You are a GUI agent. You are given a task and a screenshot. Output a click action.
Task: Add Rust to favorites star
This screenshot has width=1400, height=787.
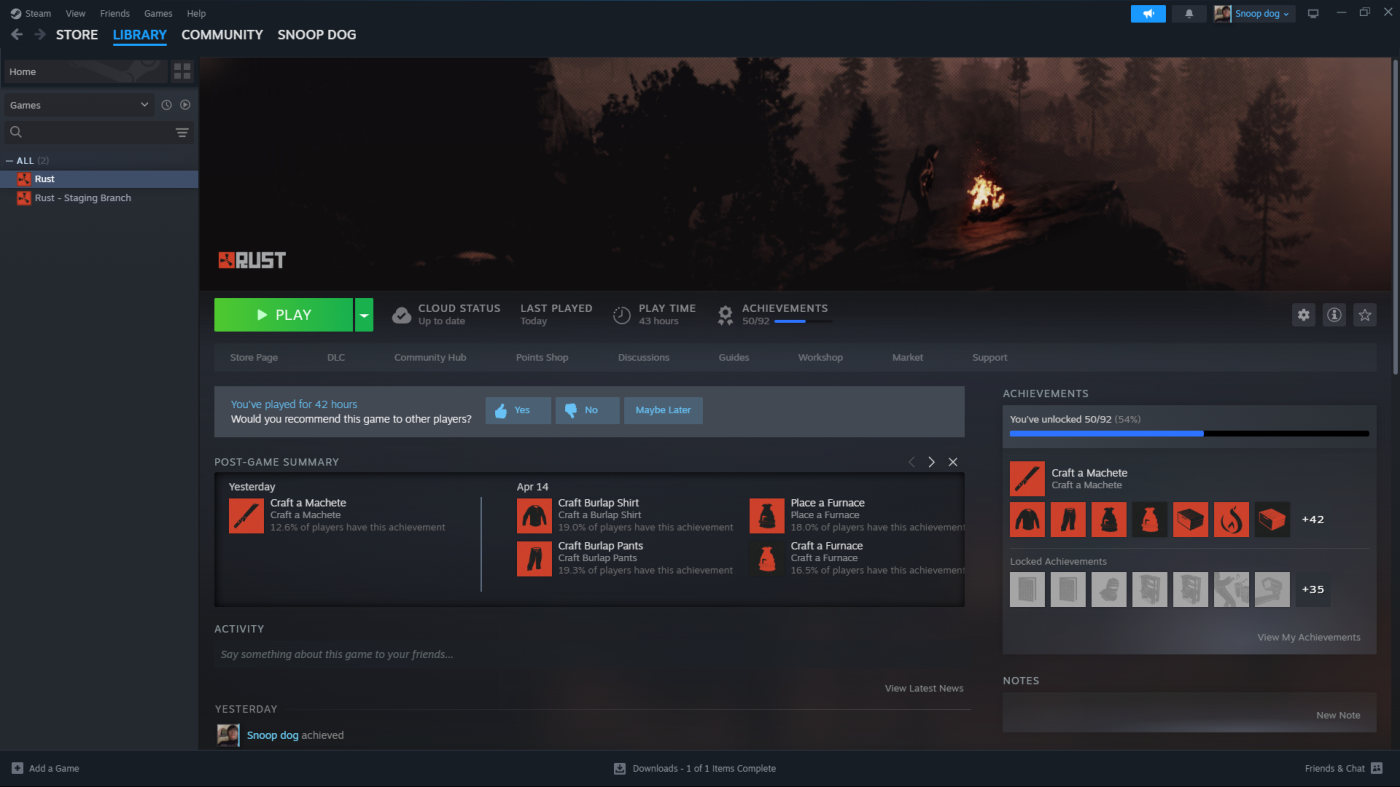click(x=1365, y=315)
